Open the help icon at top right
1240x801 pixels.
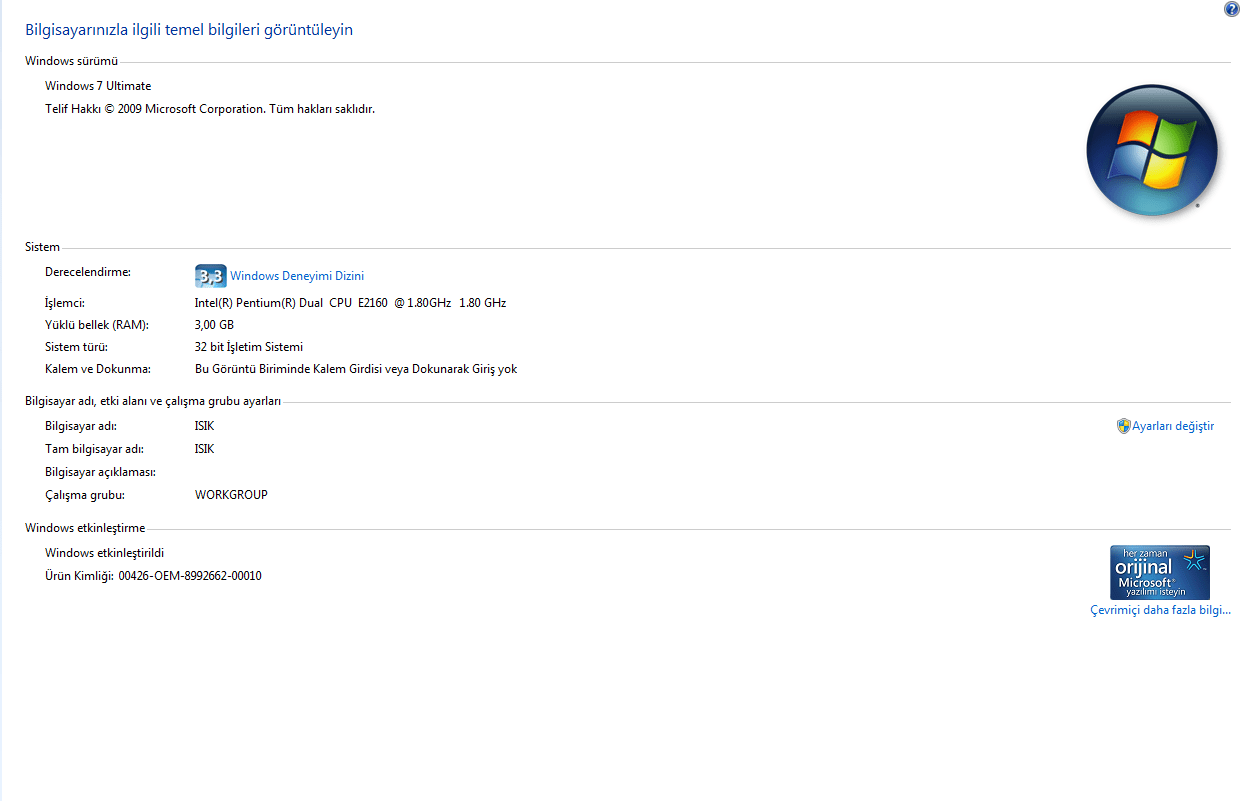tap(1231, 9)
